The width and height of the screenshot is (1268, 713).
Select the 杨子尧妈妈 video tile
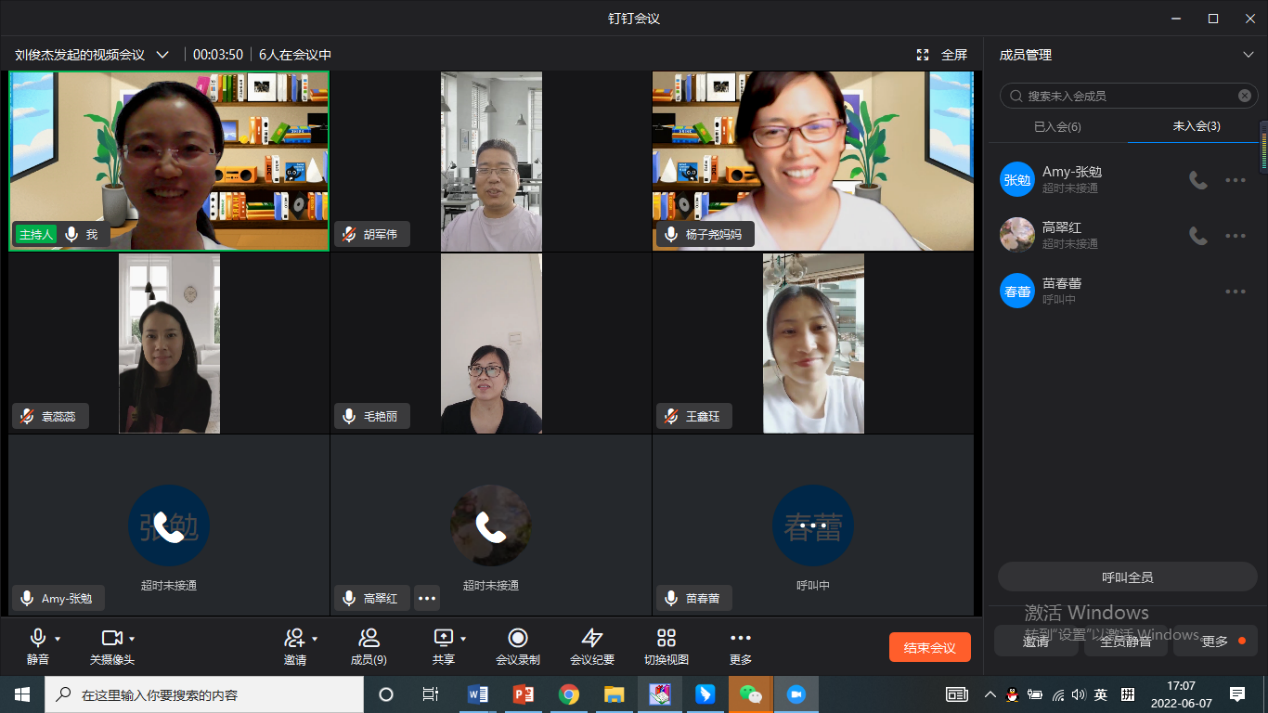tap(813, 161)
